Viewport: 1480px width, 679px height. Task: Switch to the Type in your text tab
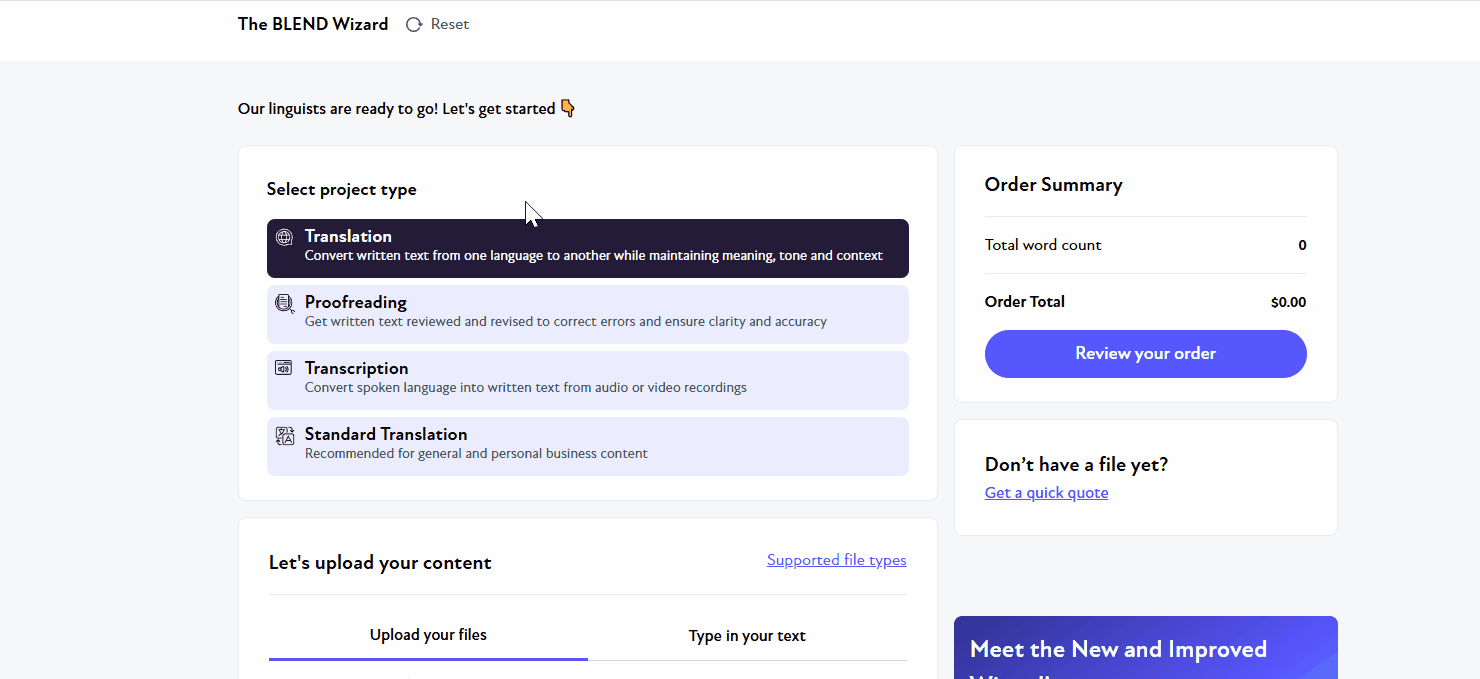click(x=747, y=636)
